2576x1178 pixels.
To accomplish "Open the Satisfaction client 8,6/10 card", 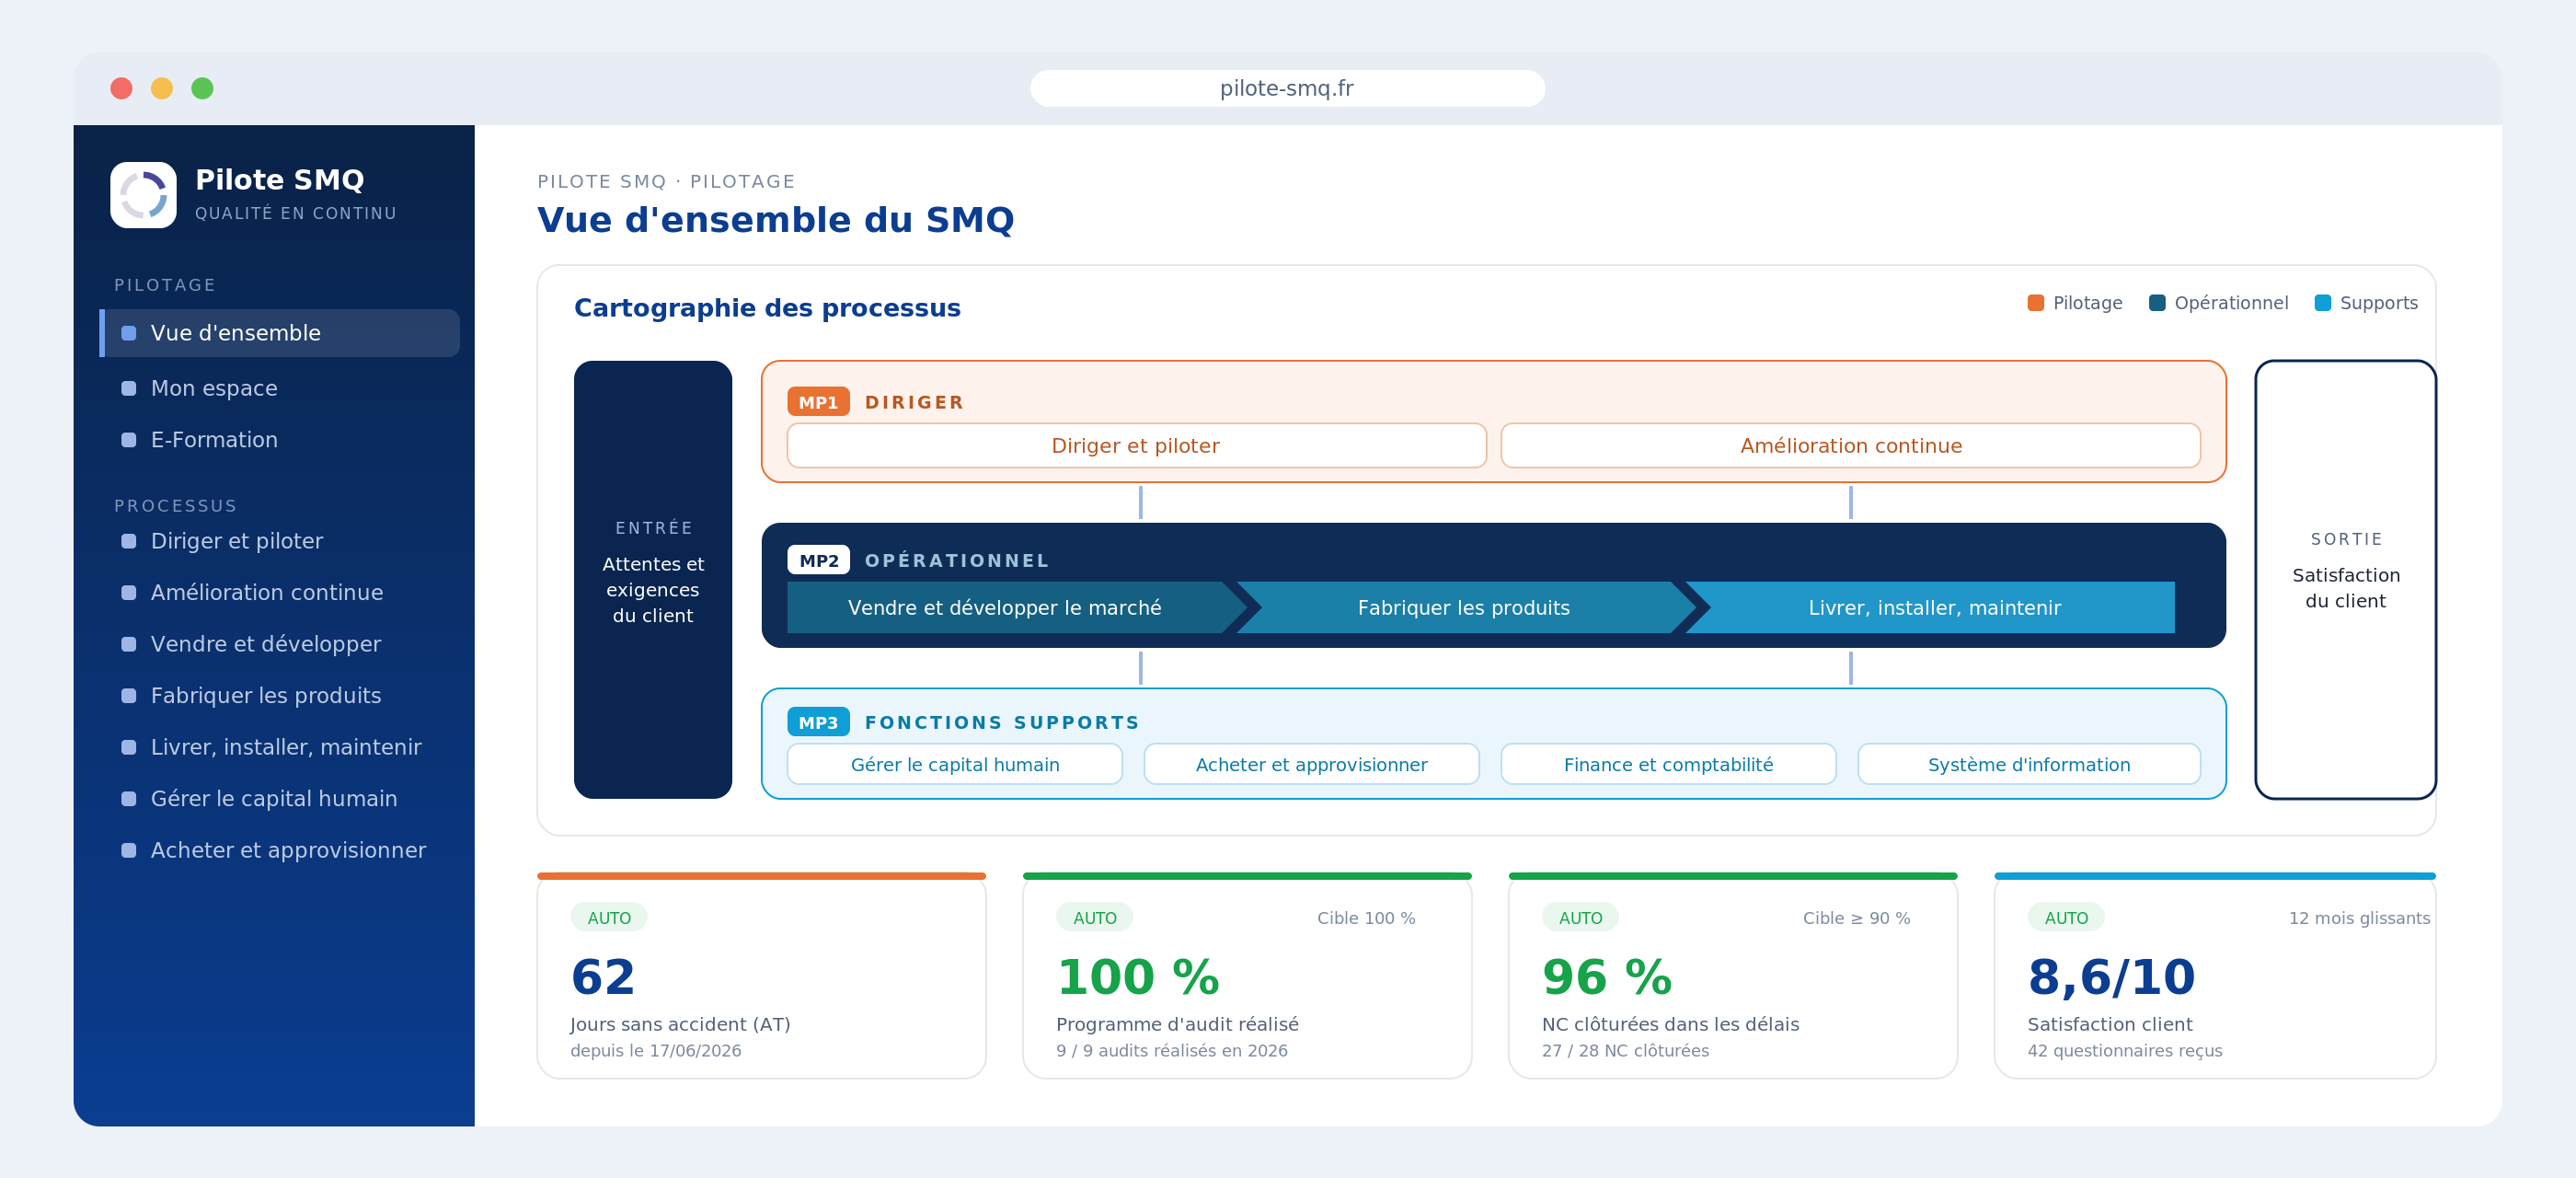I will (x=2215, y=976).
